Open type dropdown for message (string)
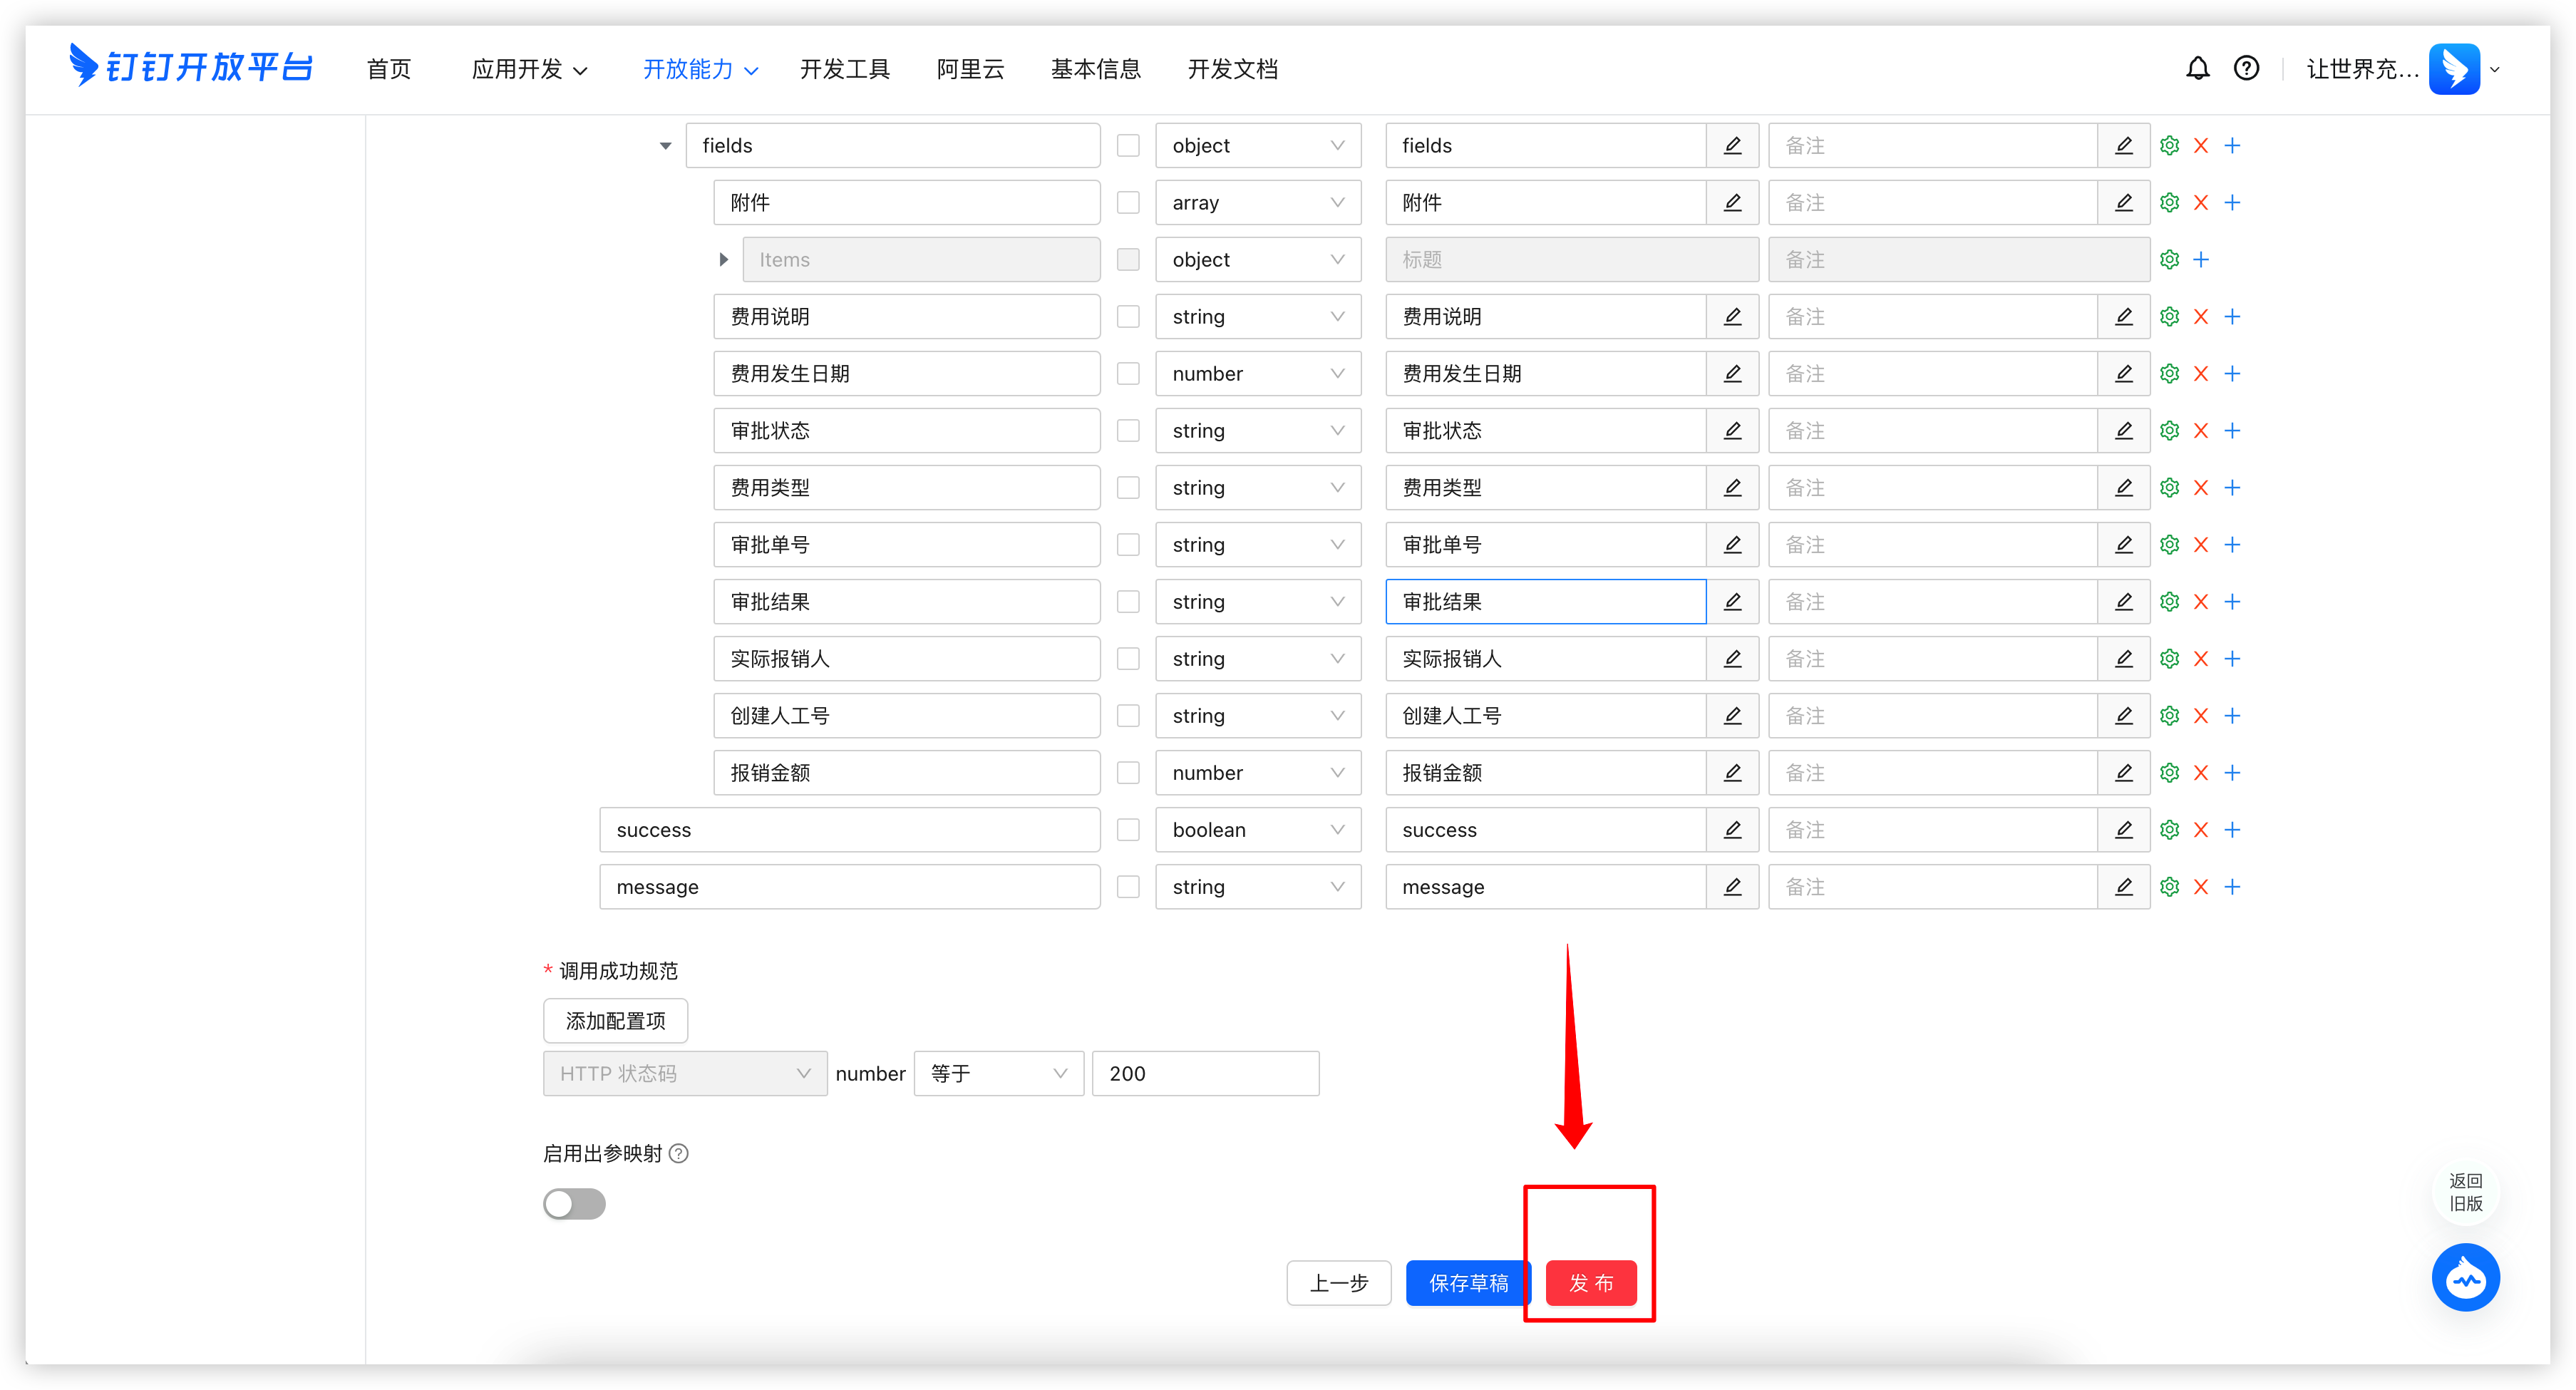Viewport: 2576px width, 1390px height. tap(1258, 887)
